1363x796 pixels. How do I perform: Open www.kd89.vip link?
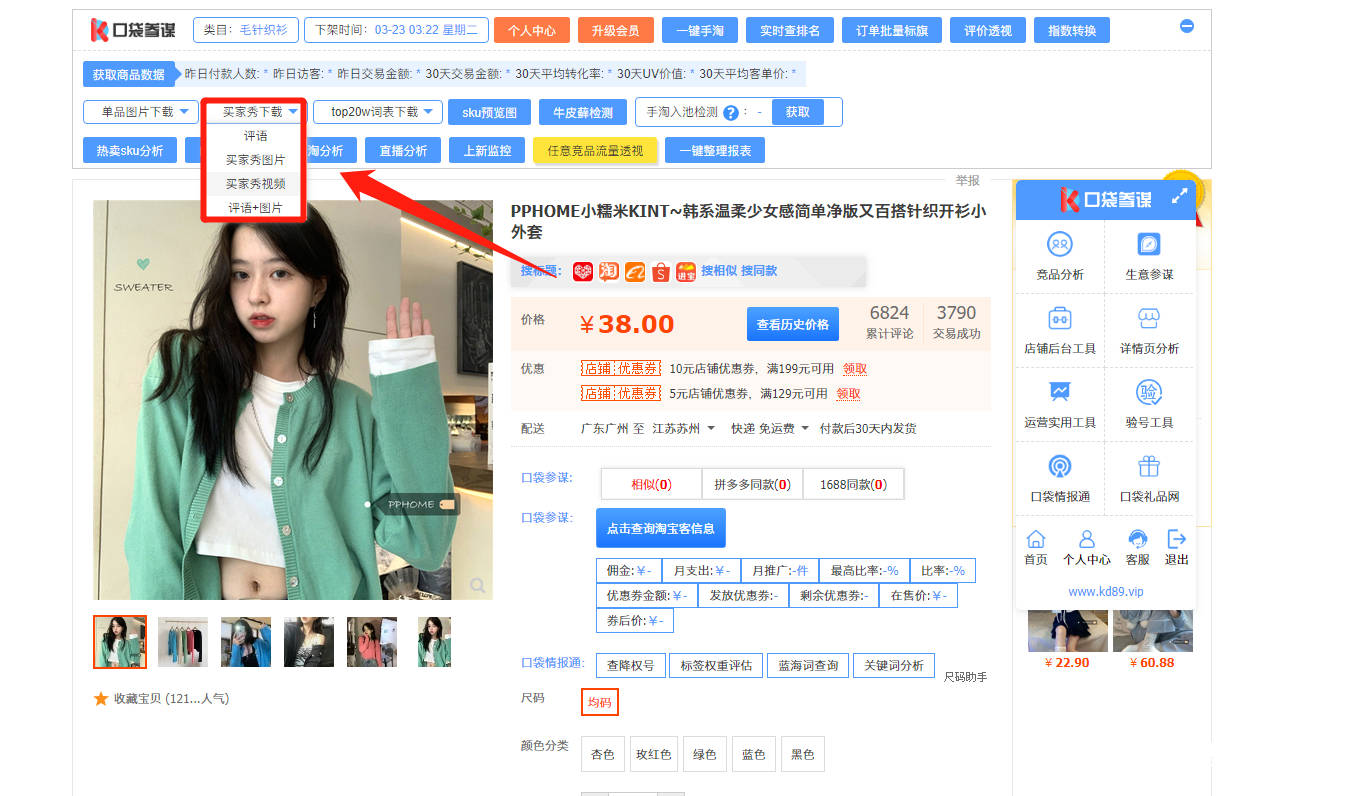pyautogui.click(x=1105, y=591)
